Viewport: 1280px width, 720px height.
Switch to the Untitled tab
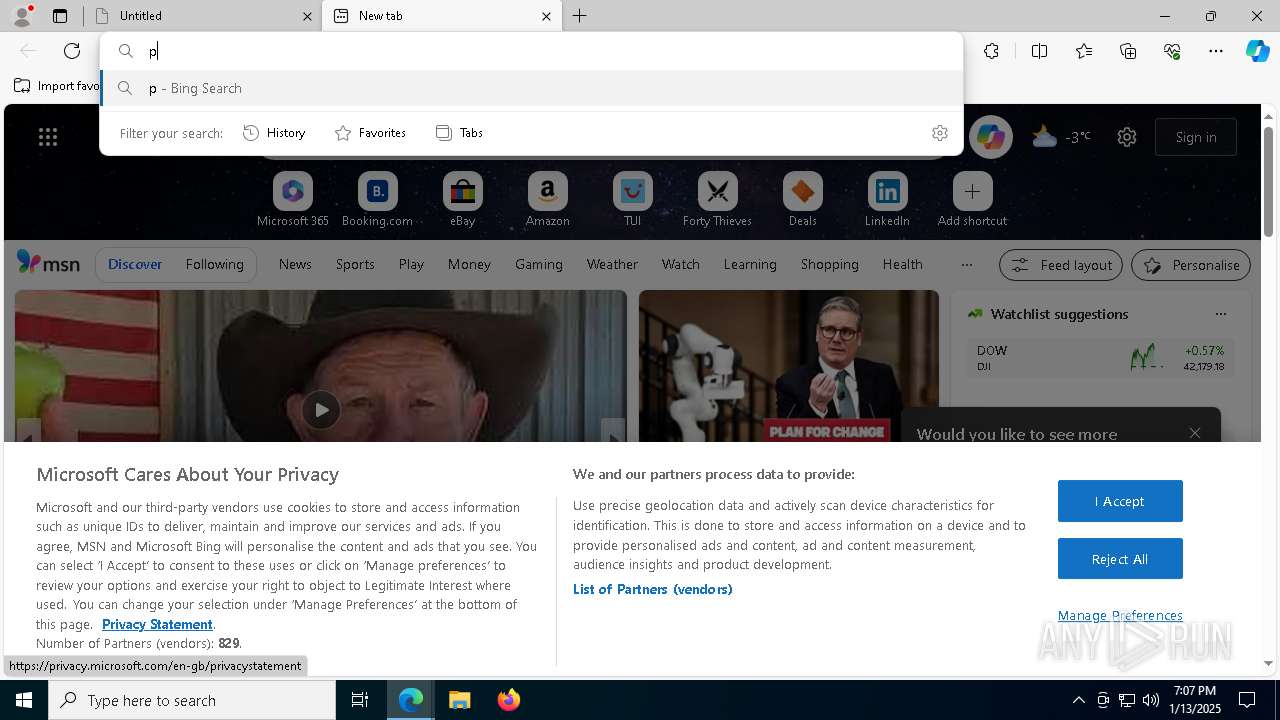click(201, 16)
